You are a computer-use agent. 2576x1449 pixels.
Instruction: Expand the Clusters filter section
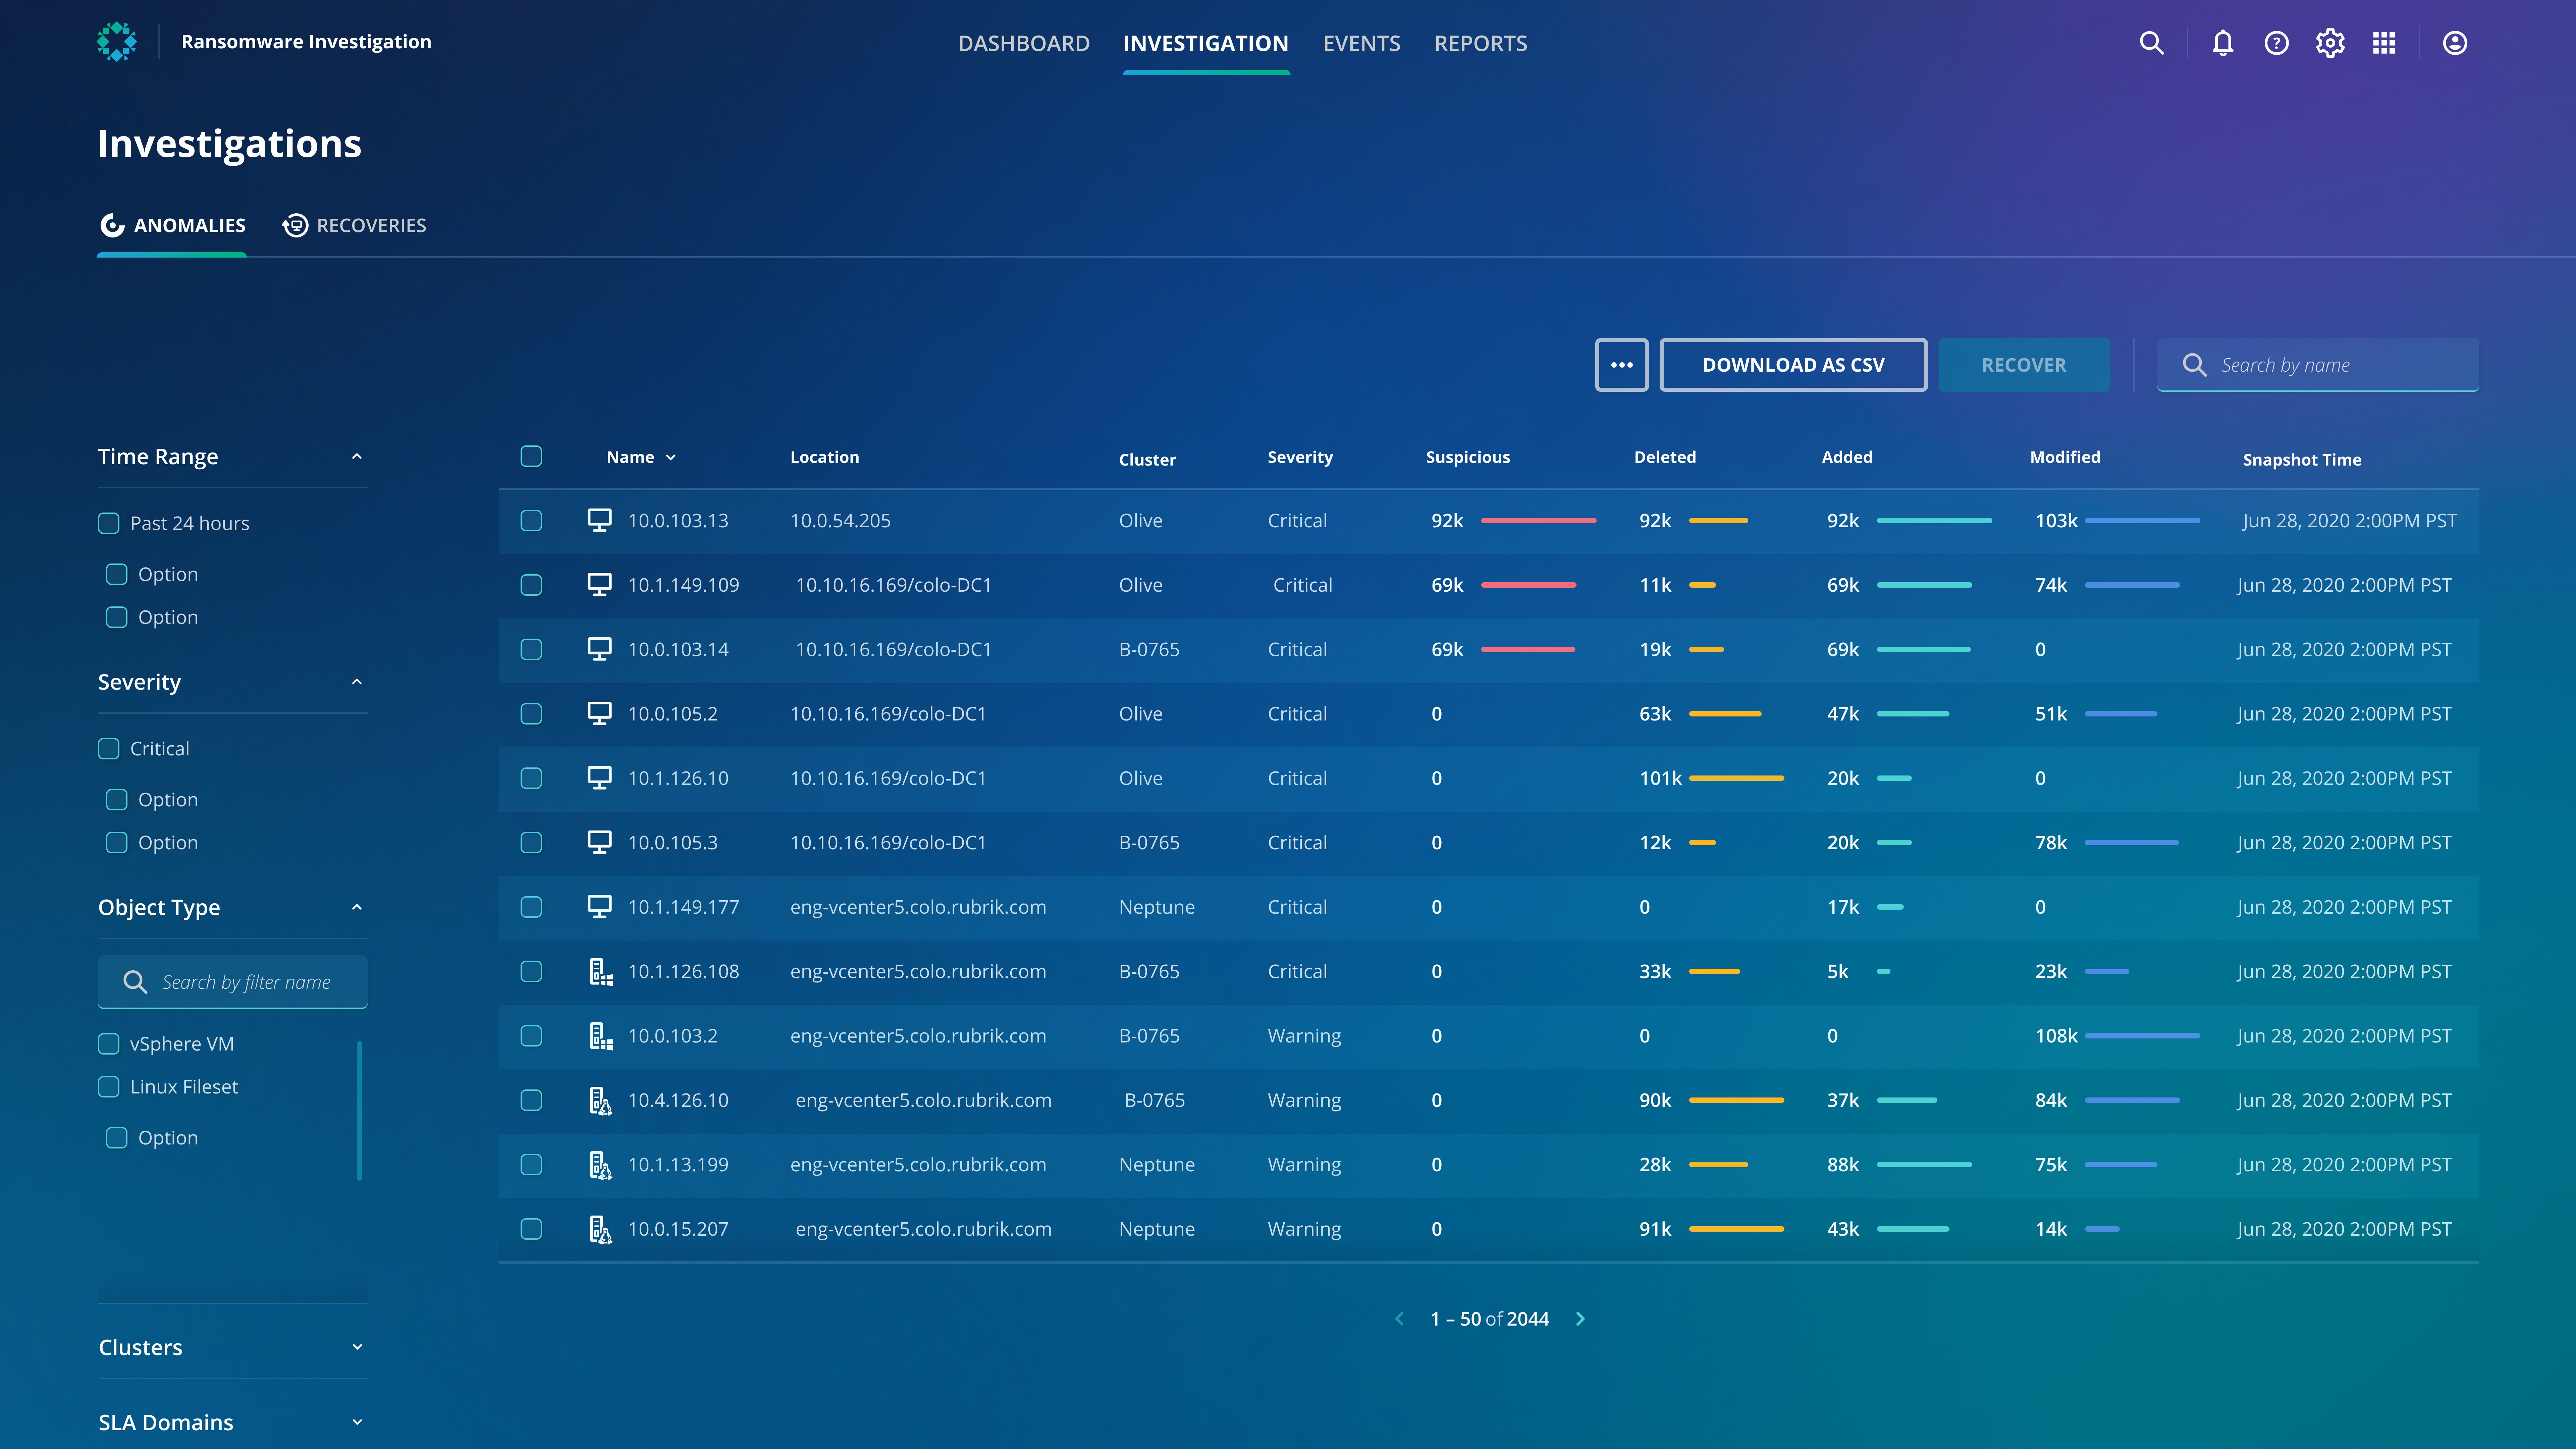coord(357,1347)
